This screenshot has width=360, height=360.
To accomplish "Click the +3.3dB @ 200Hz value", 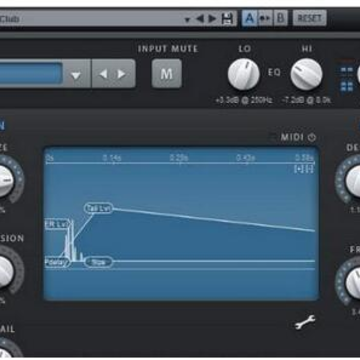I will (243, 100).
